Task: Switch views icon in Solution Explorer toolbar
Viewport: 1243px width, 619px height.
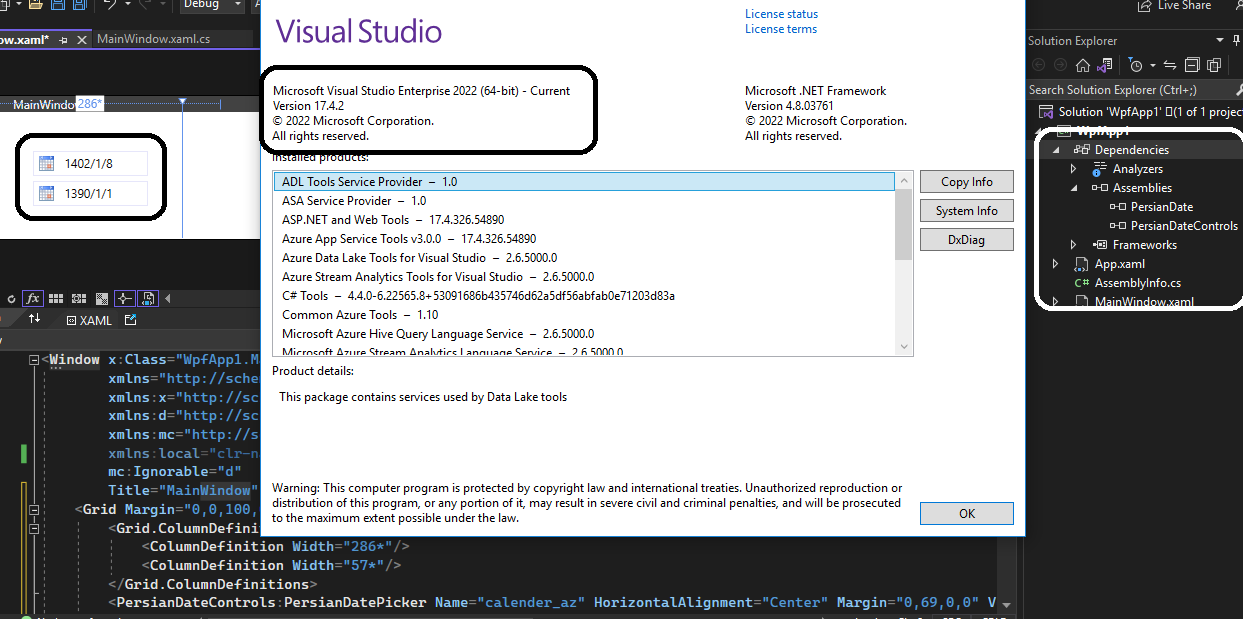Action: coord(1105,65)
